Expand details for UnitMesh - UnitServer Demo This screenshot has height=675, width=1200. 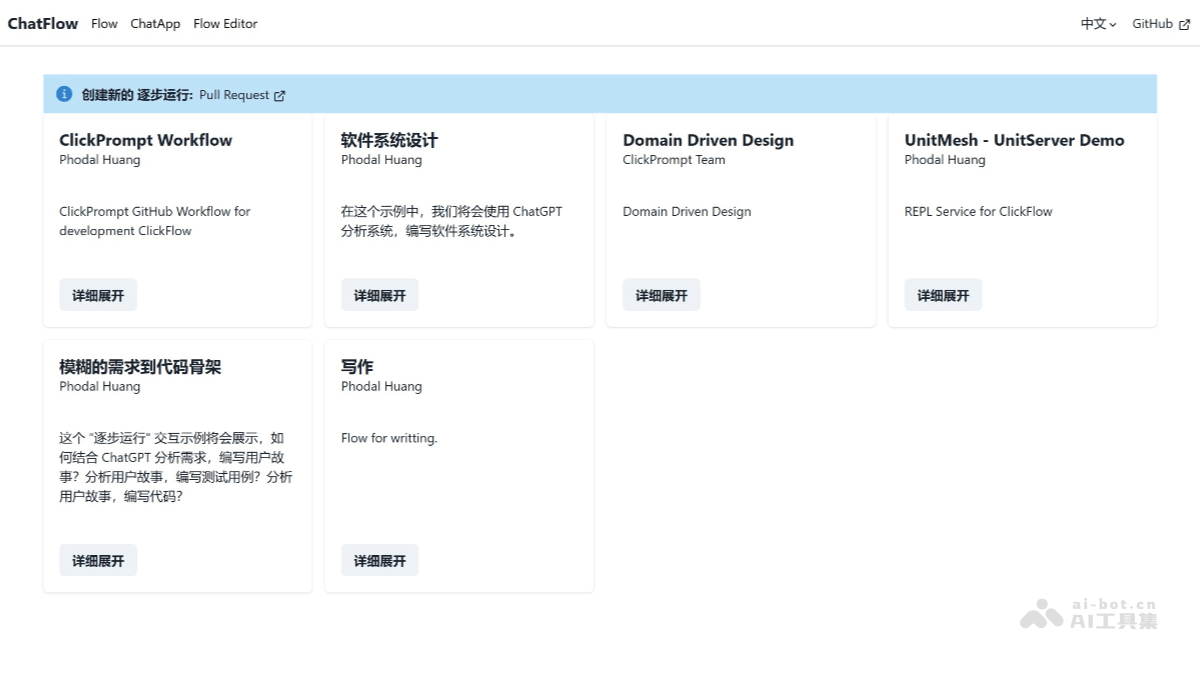click(x=943, y=295)
